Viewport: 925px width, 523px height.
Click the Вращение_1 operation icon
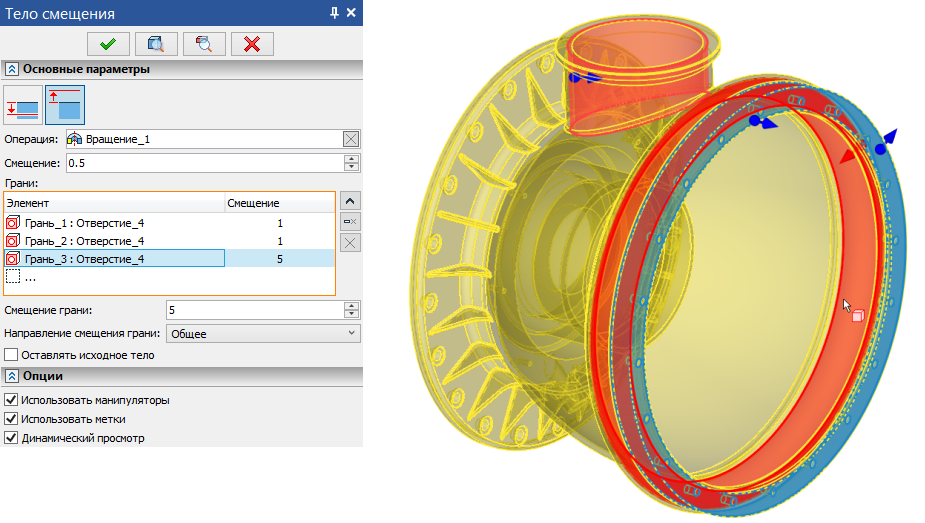point(74,139)
